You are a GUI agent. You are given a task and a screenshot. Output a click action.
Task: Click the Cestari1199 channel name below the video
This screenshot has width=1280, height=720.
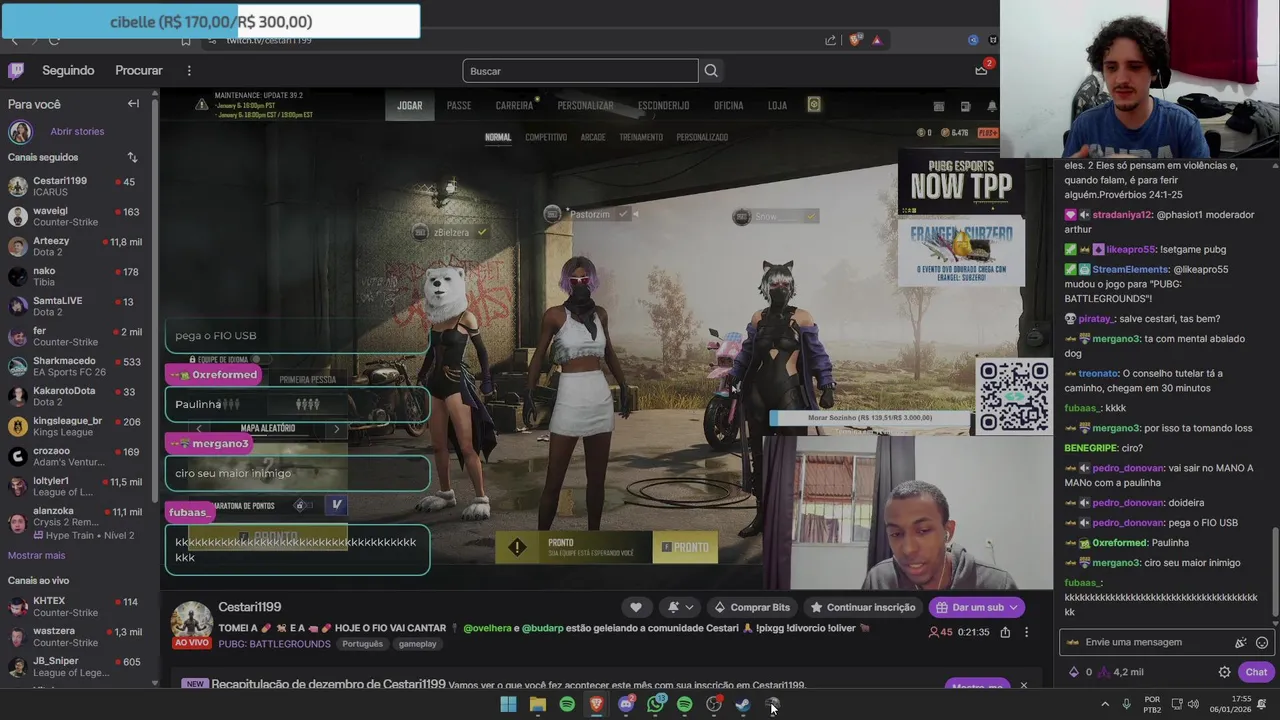coord(250,607)
